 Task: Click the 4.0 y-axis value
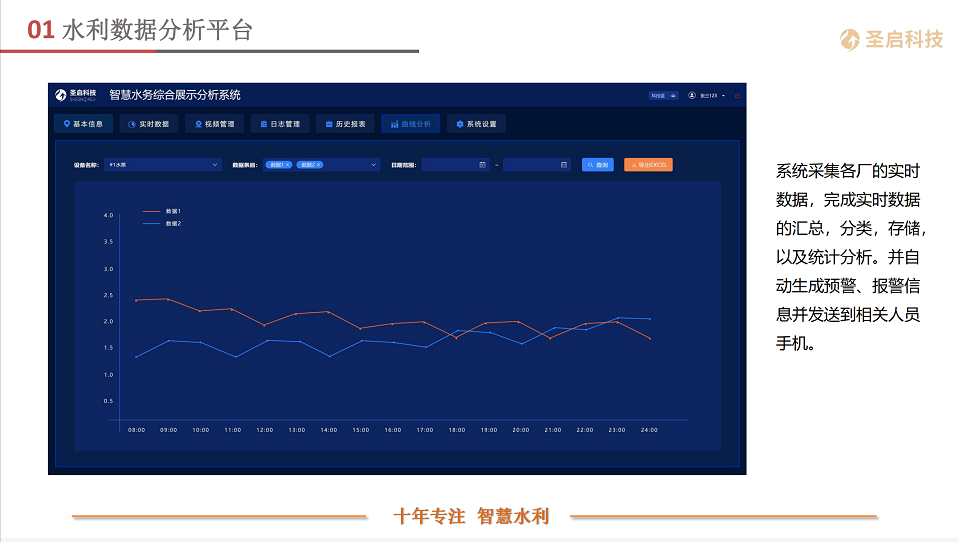coord(108,215)
